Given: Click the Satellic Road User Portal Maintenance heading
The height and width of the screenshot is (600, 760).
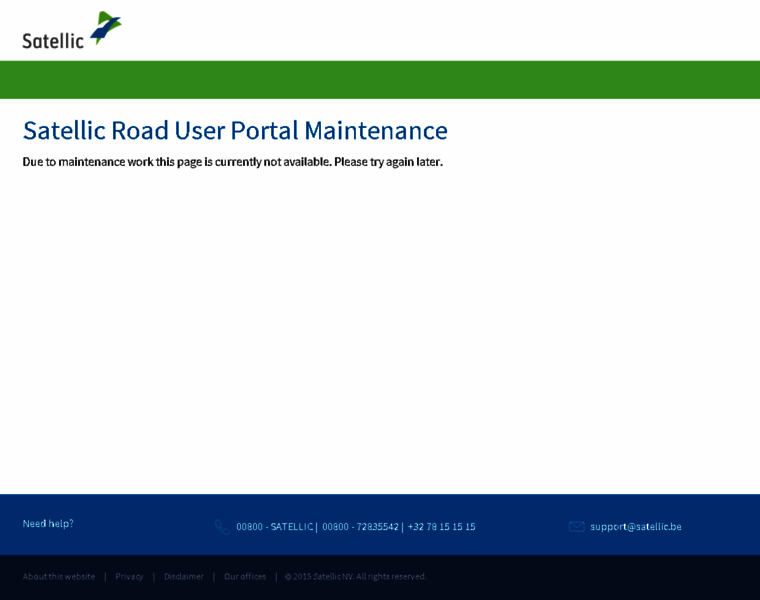Looking at the screenshot, I should click(x=235, y=130).
